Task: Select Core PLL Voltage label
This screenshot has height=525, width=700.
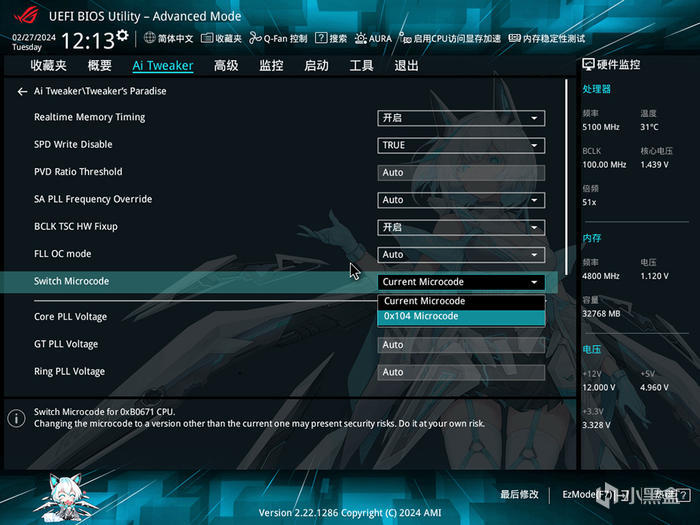Action: [x=71, y=317]
